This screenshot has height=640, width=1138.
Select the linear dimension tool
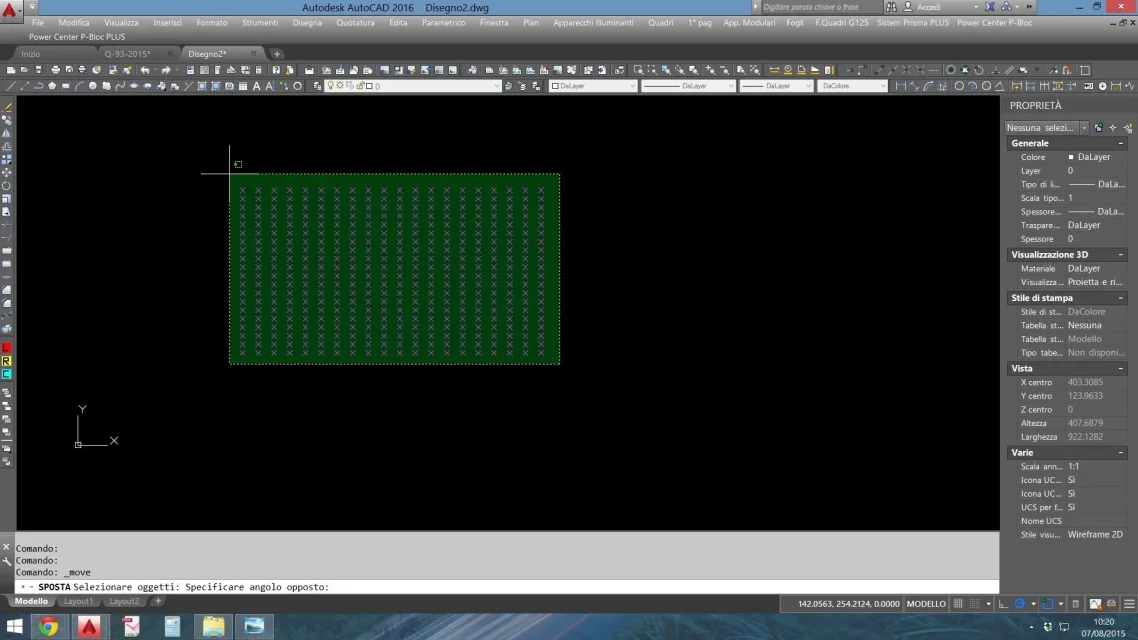(900, 86)
